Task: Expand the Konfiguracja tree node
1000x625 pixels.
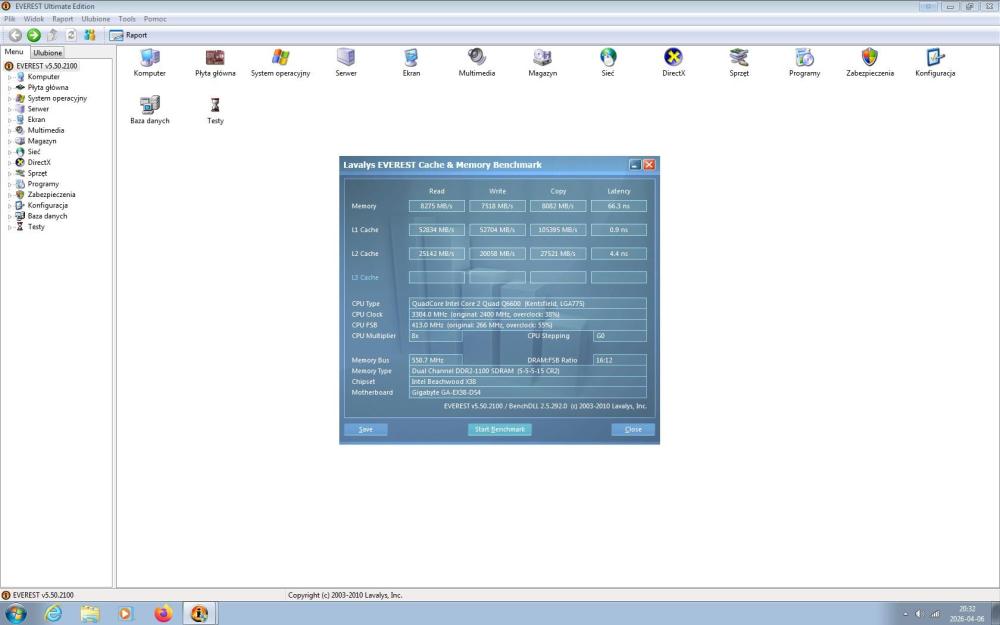Action: tap(10, 206)
